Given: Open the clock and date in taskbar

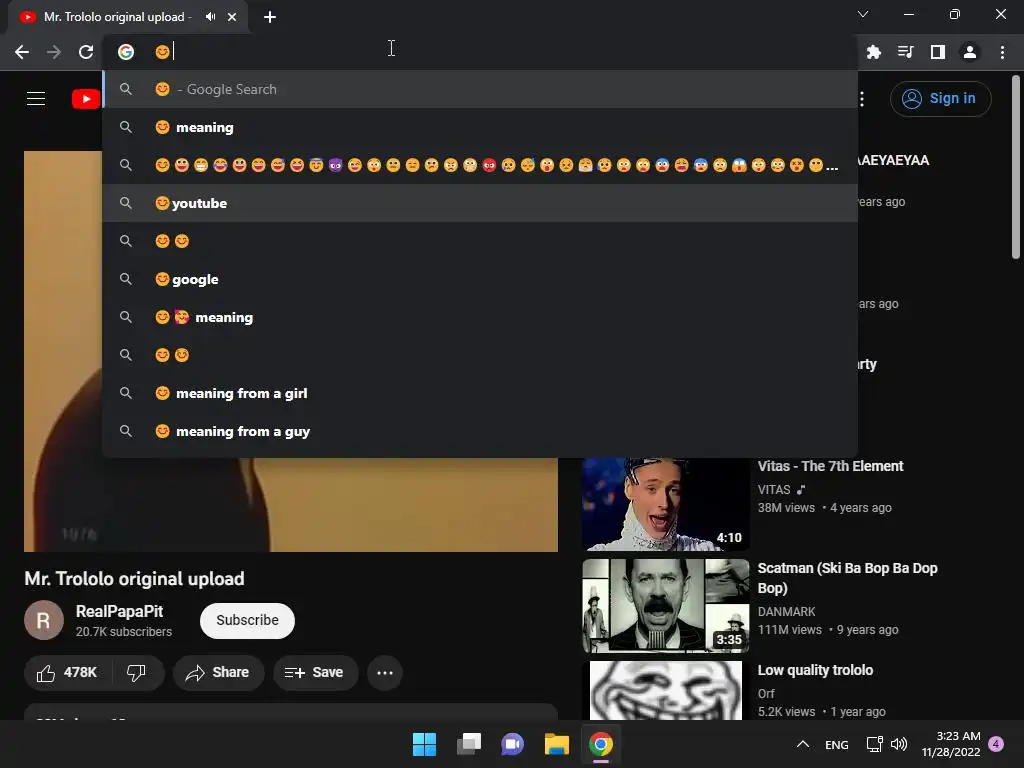Looking at the screenshot, I should (952, 744).
